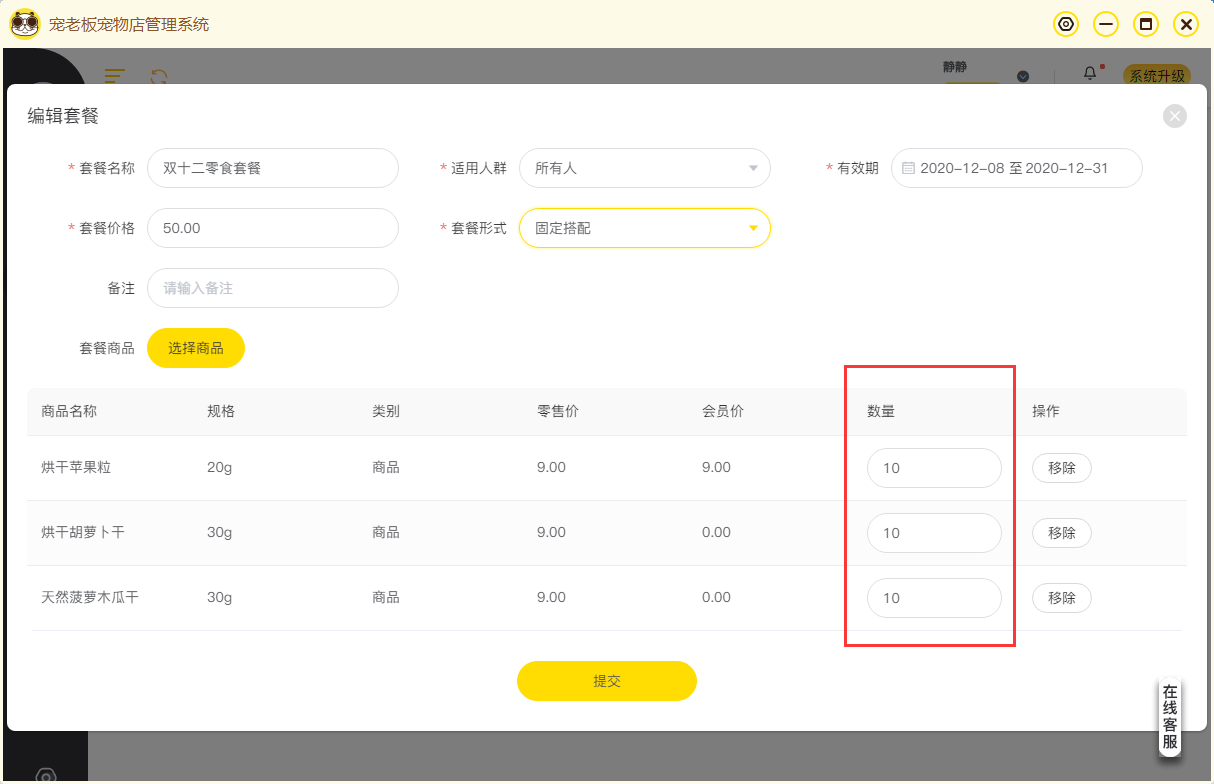Image resolution: width=1214 pixels, height=784 pixels.
Task: Remove 天然菠萝木瓜干 with 移除 button
Action: pos(1062,598)
